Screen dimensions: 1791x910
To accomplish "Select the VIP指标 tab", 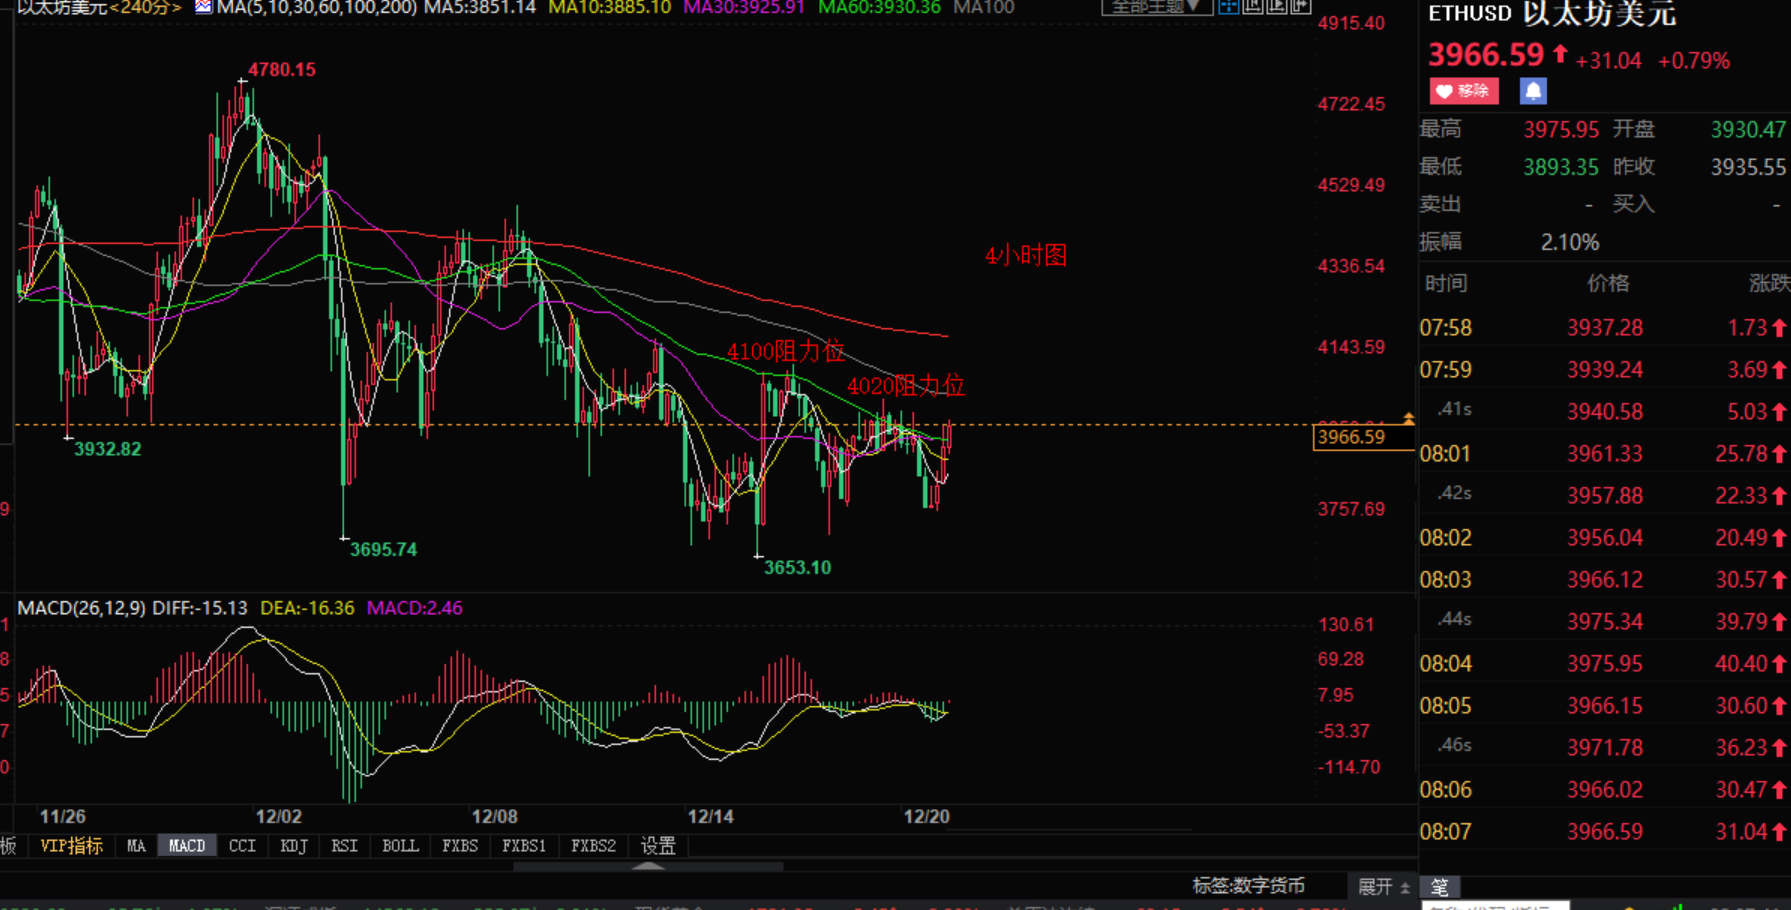I will point(71,846).
